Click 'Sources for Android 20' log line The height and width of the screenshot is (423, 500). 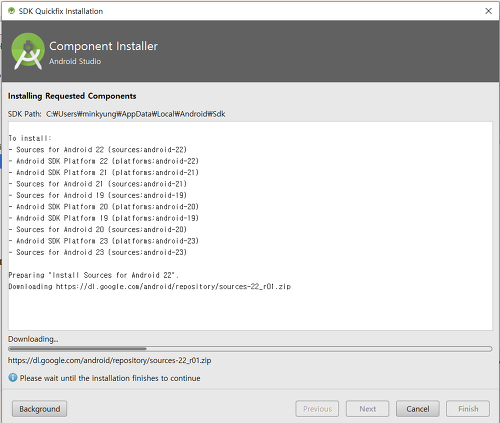point(98,229)
